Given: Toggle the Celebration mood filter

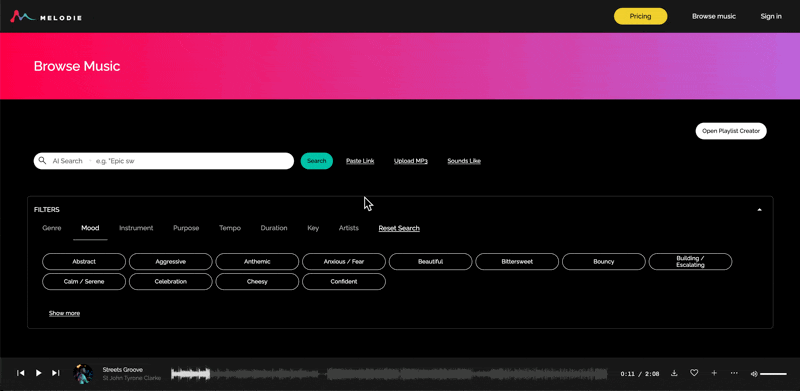Looking at the screenshot, I should [x=170, y=281].
